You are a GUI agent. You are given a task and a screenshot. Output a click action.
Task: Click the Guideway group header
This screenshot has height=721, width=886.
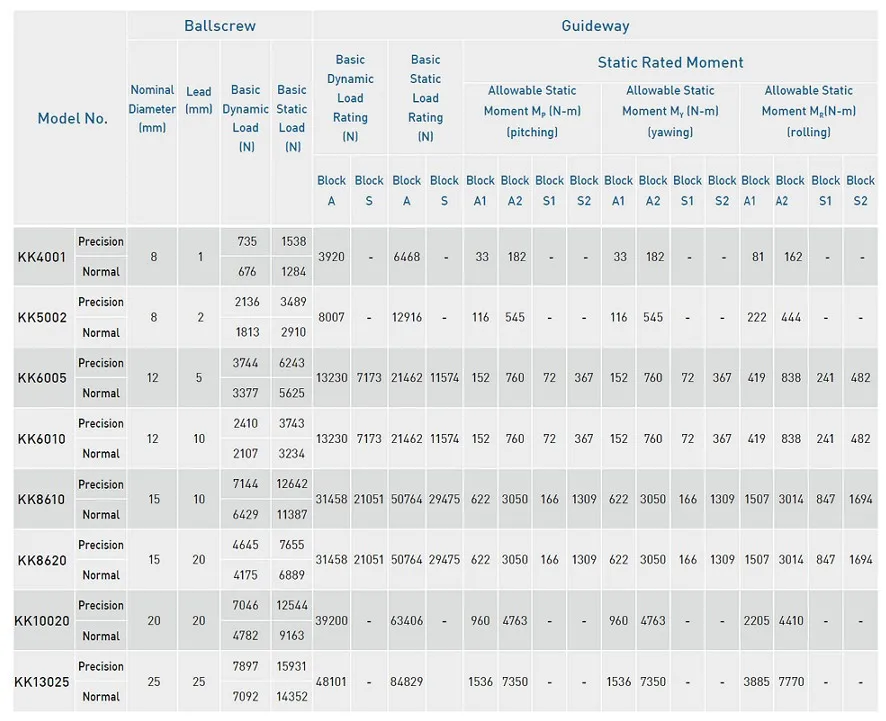(595, 26)
